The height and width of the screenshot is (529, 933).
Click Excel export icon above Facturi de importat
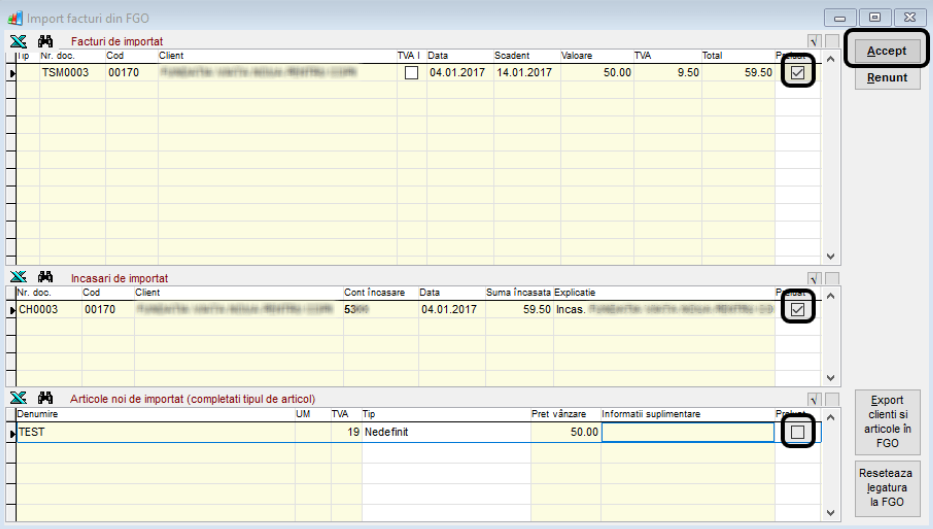pyautogui.click(x=18, y=41)
